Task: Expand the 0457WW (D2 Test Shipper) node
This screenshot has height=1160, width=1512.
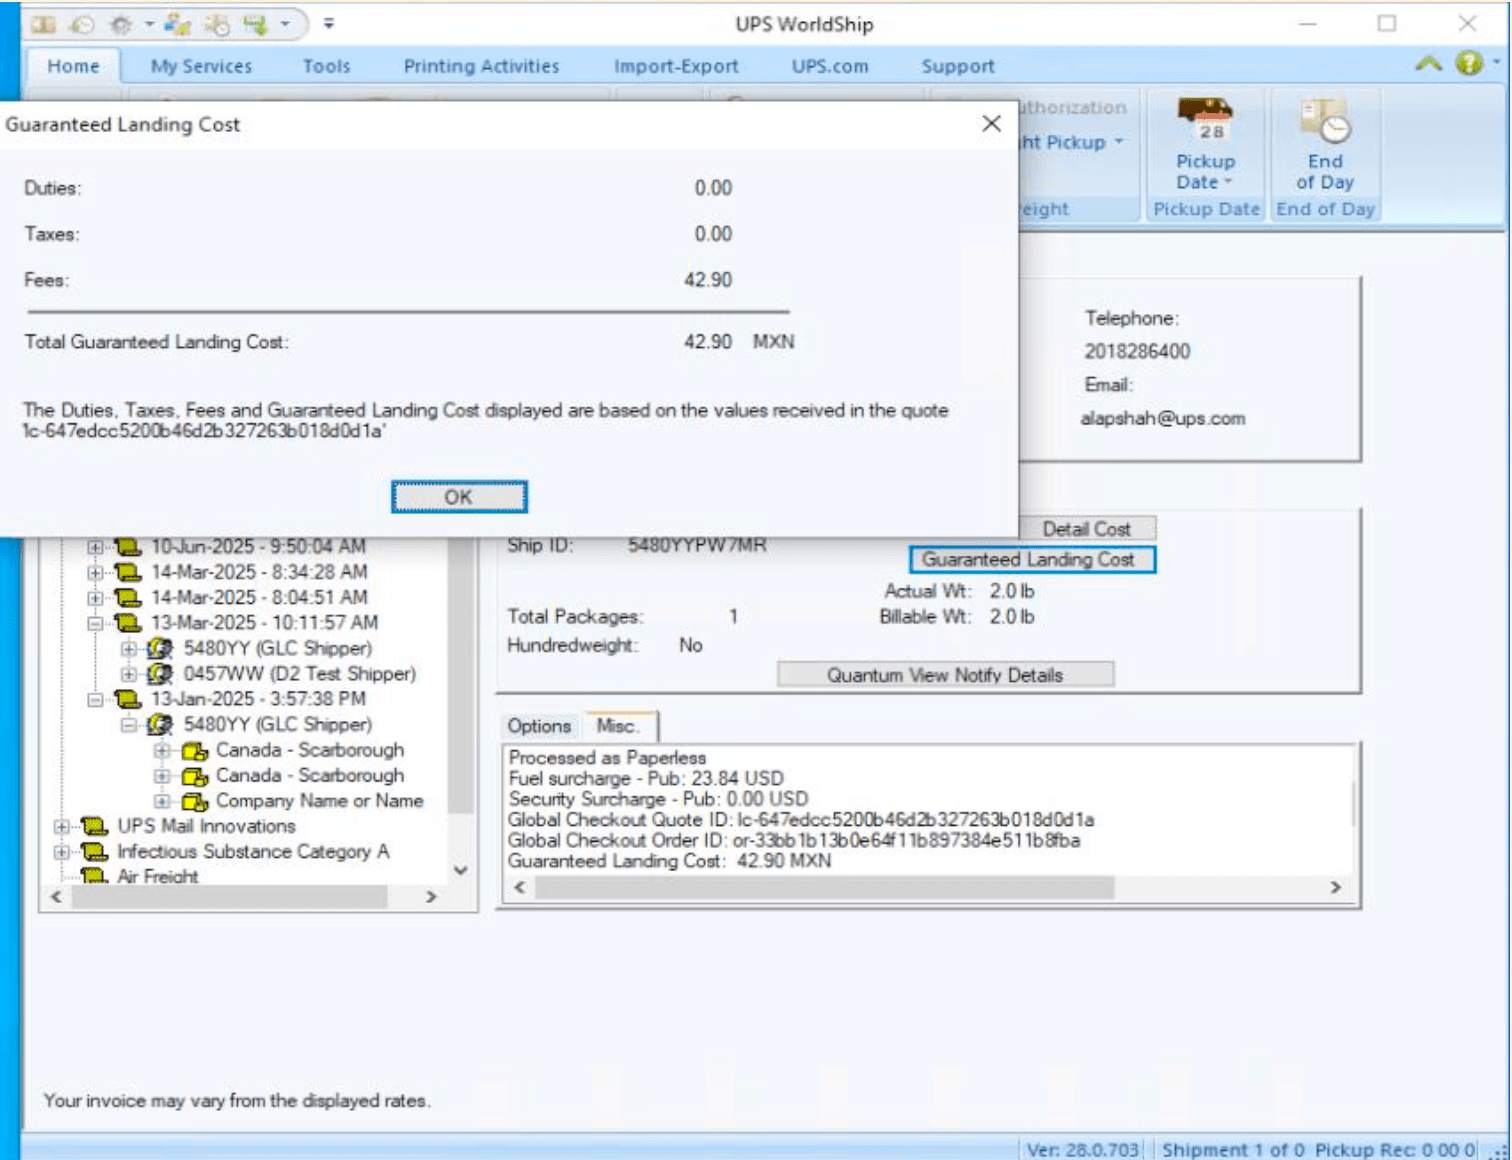Action: pyautogui.click(x=128, y=674)
